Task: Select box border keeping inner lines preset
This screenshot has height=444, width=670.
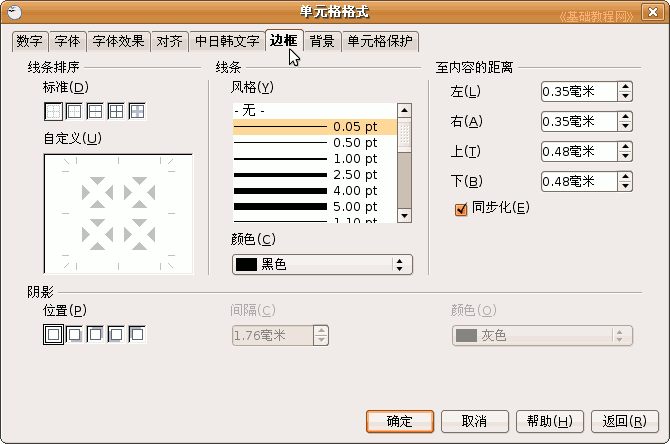Action: (137, 112)
